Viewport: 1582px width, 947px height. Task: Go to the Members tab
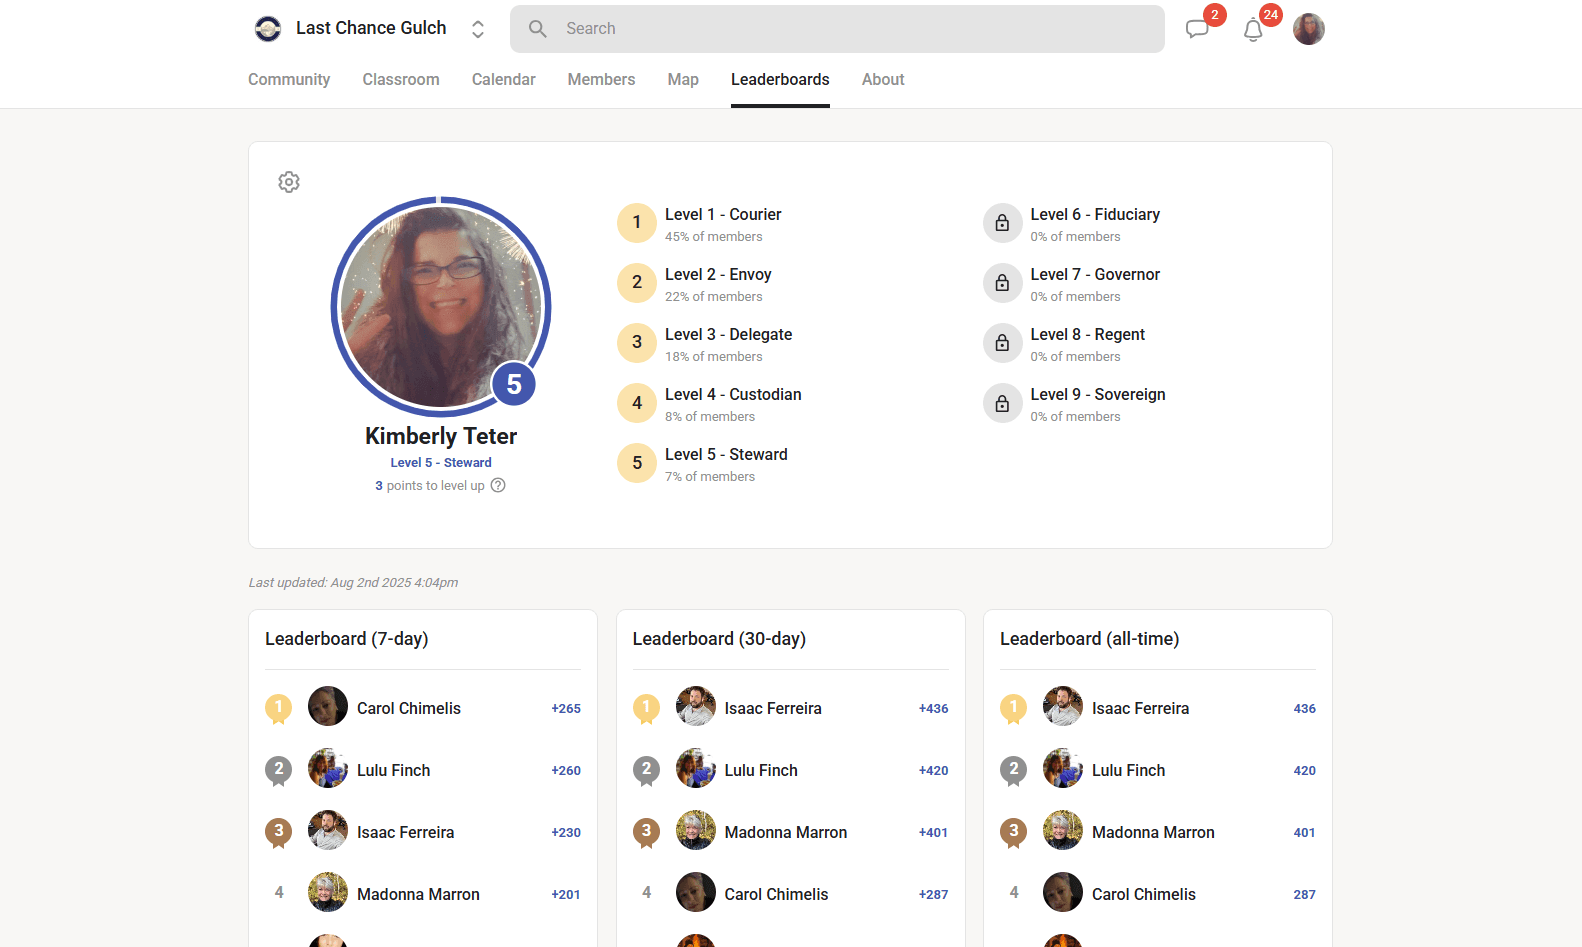click(601, 80)
